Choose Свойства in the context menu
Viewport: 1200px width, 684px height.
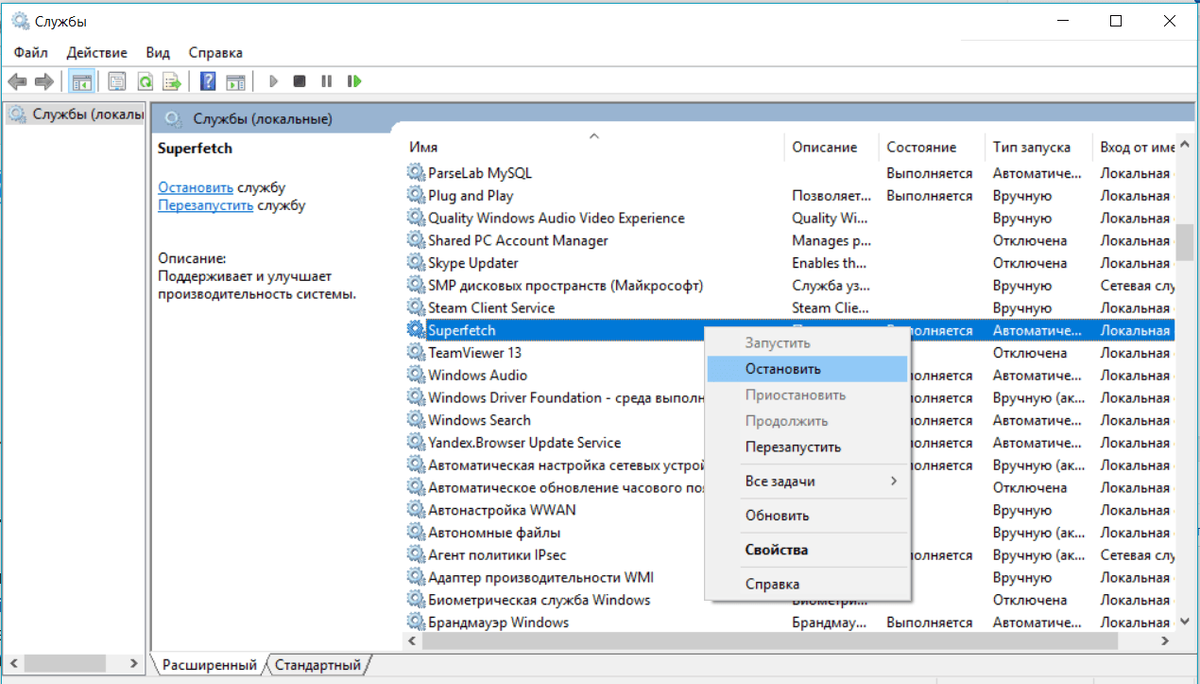pyautogui.click(x=807, y=549)
